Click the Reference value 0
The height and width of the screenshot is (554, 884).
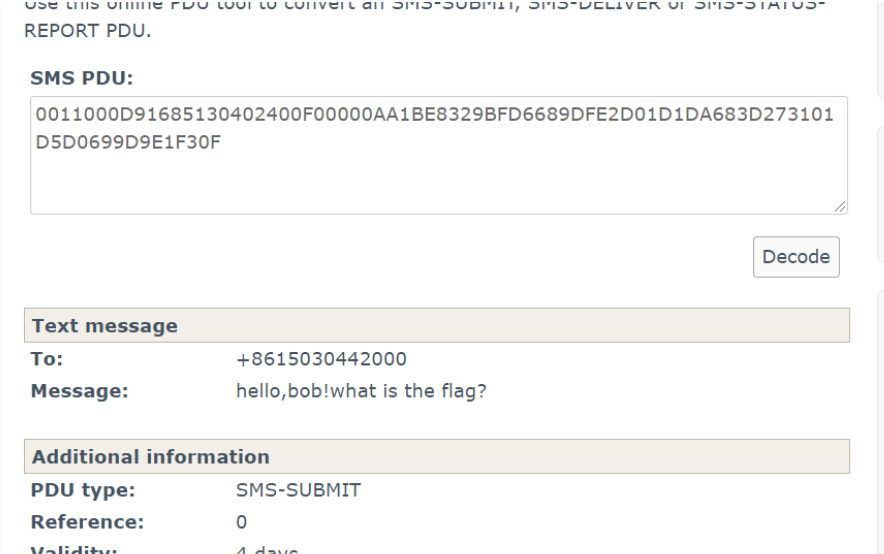tap(241, 522)
